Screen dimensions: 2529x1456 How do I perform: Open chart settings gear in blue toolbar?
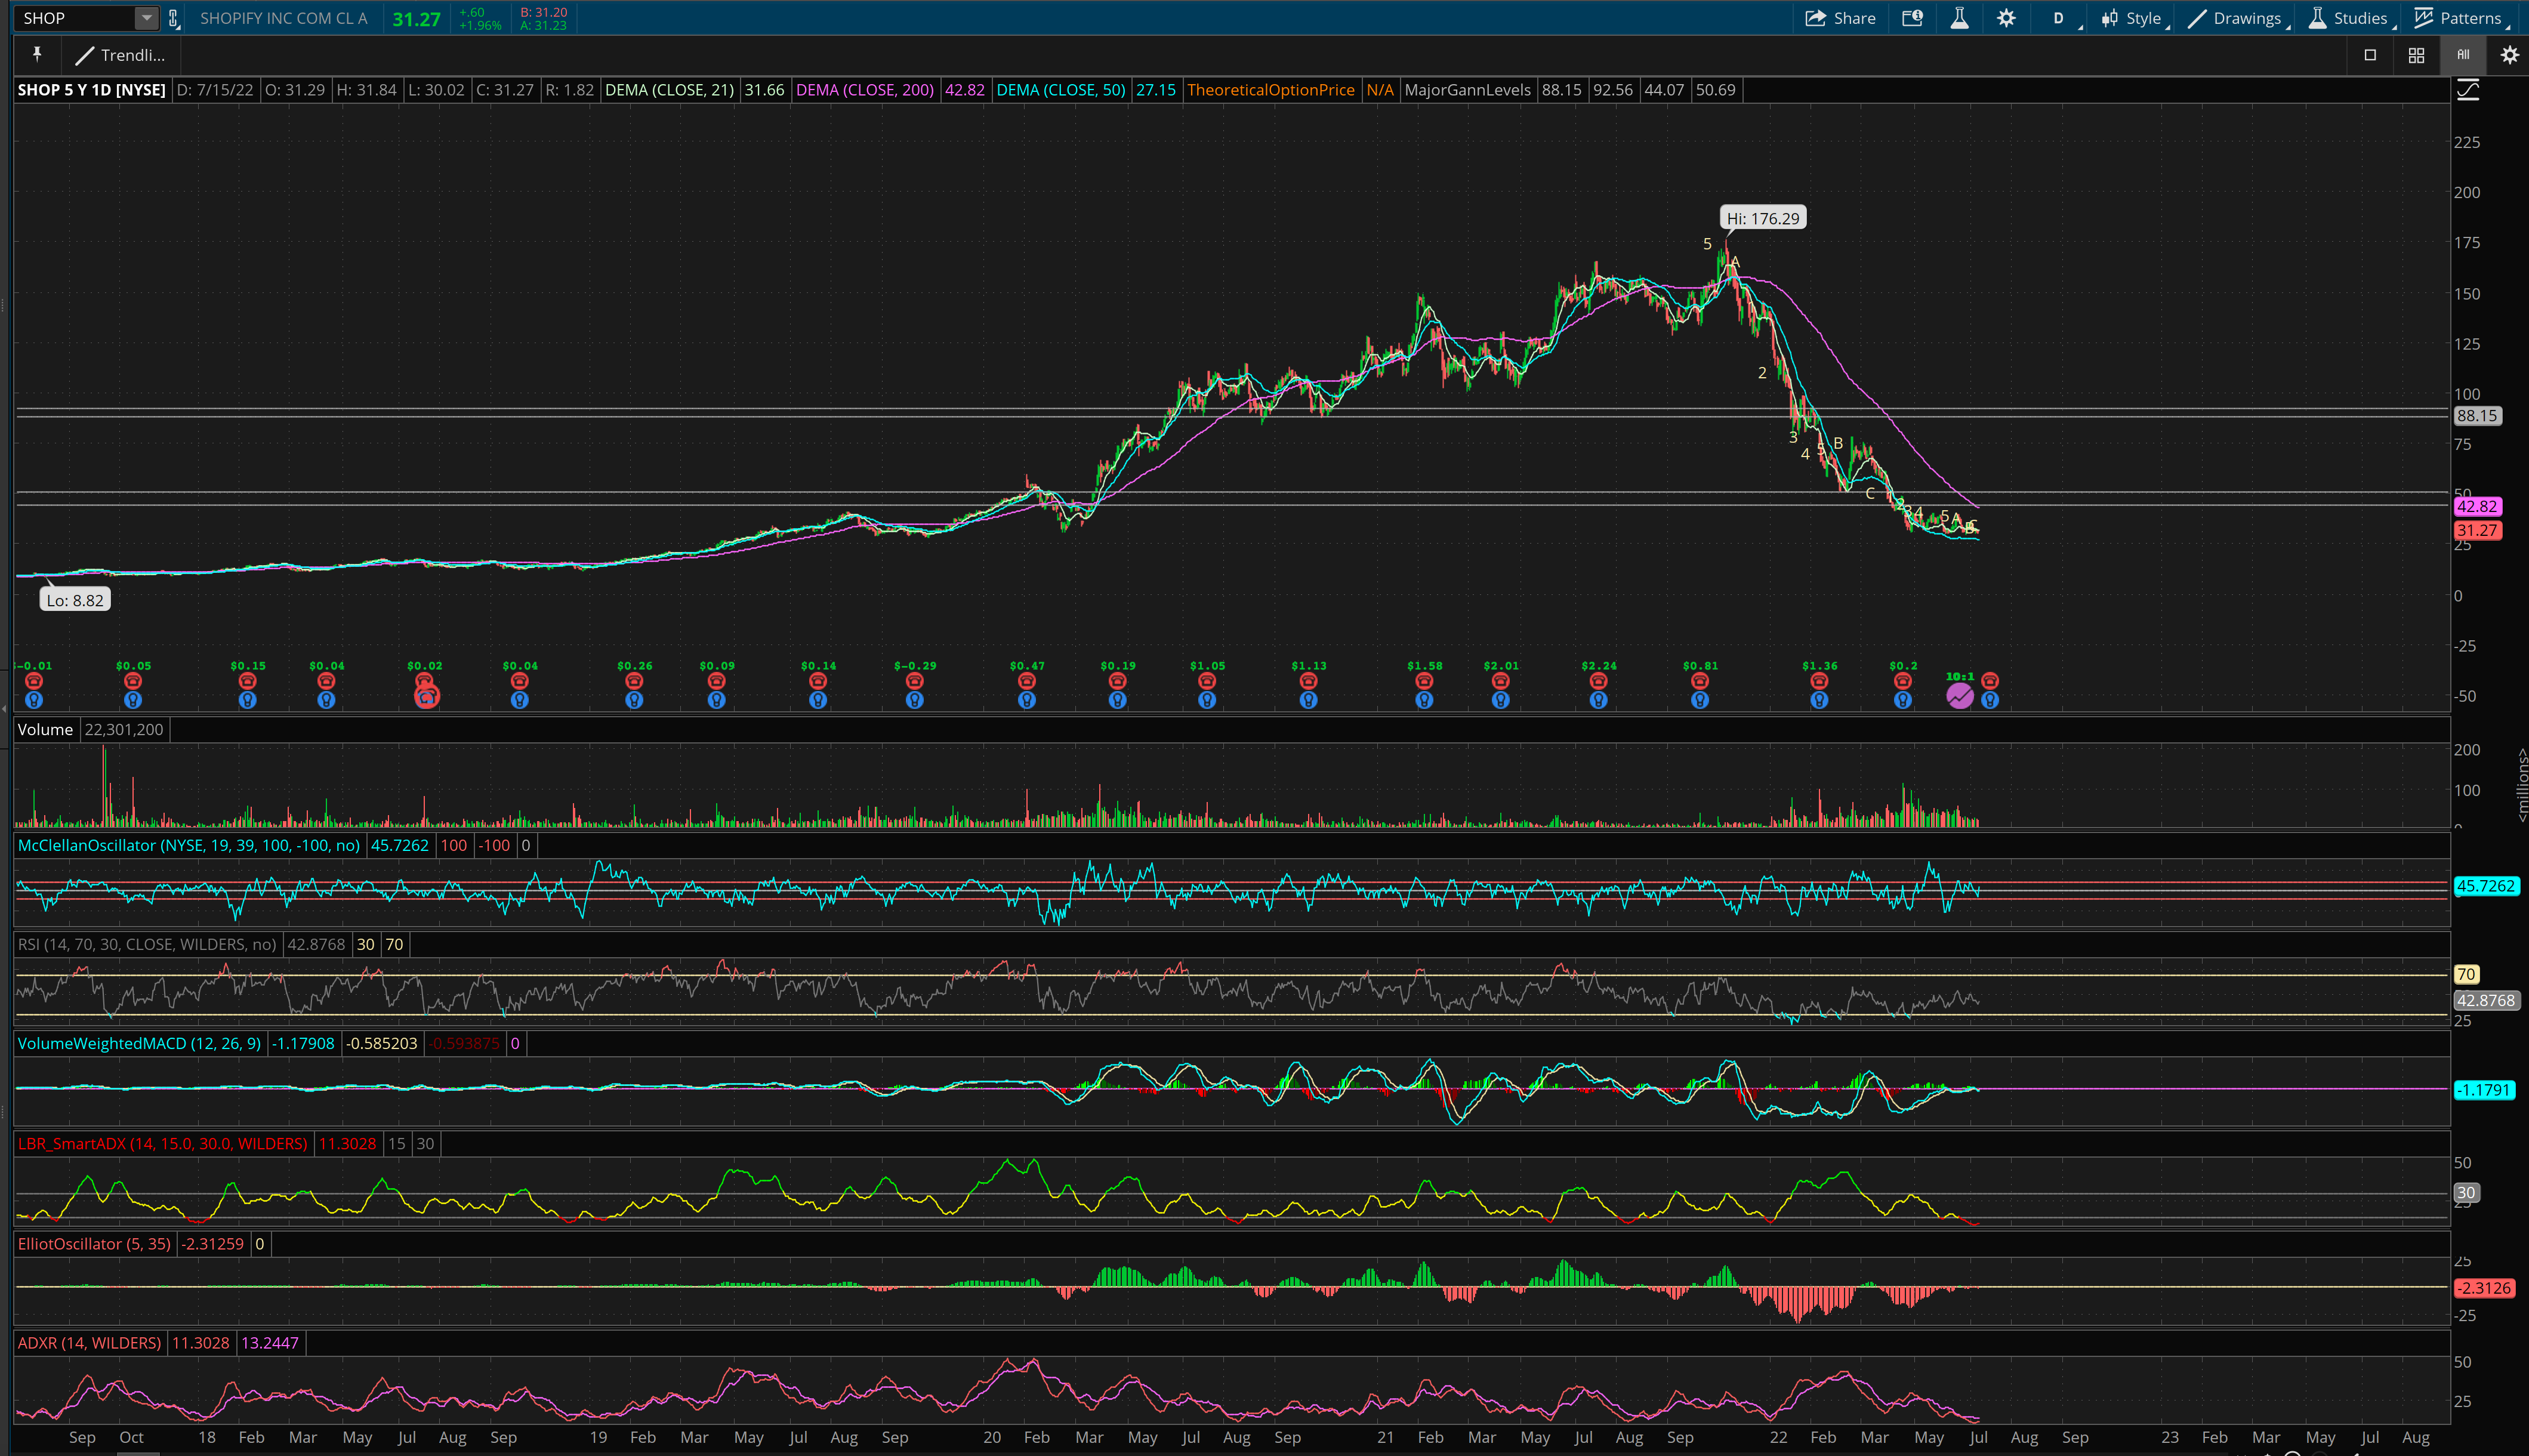(x=2006, y=18)
